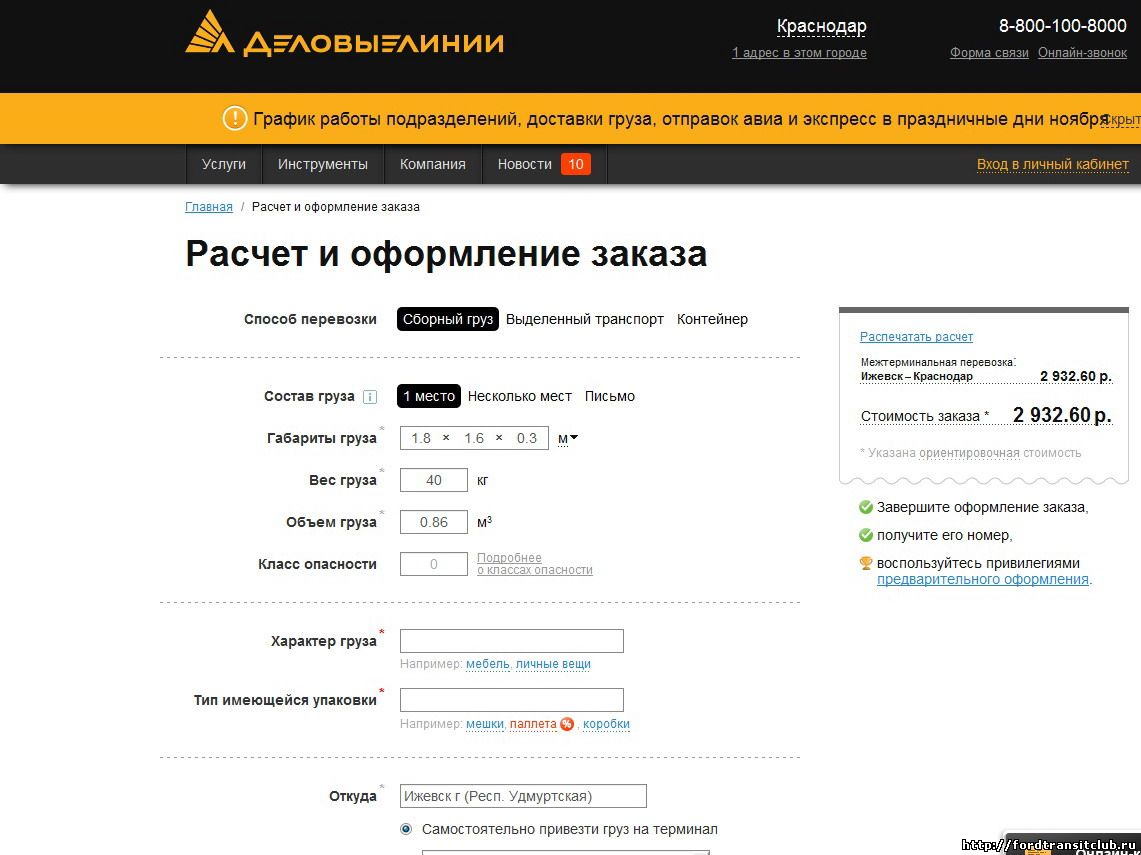Image resolution: width=1141 pixels, height=855 pixels.
Task: Select the Самостоятельно привезти груз radio button
Action: 406,829
